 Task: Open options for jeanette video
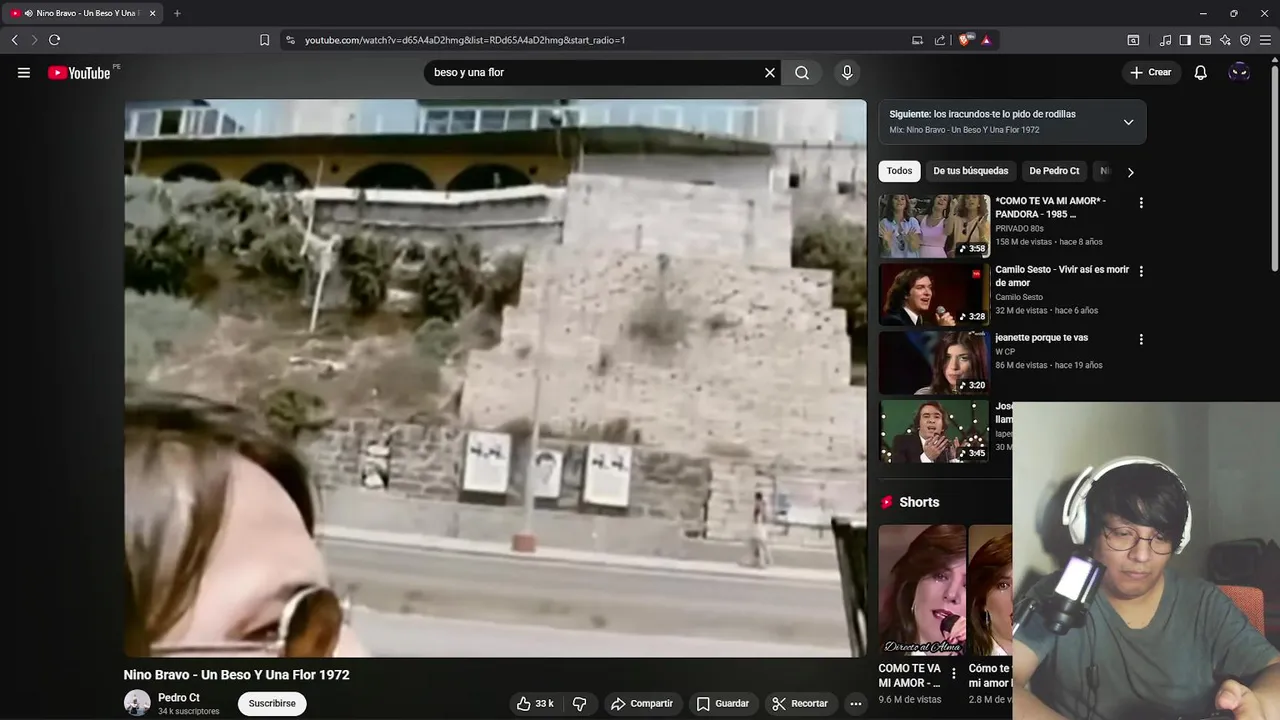1141,339
